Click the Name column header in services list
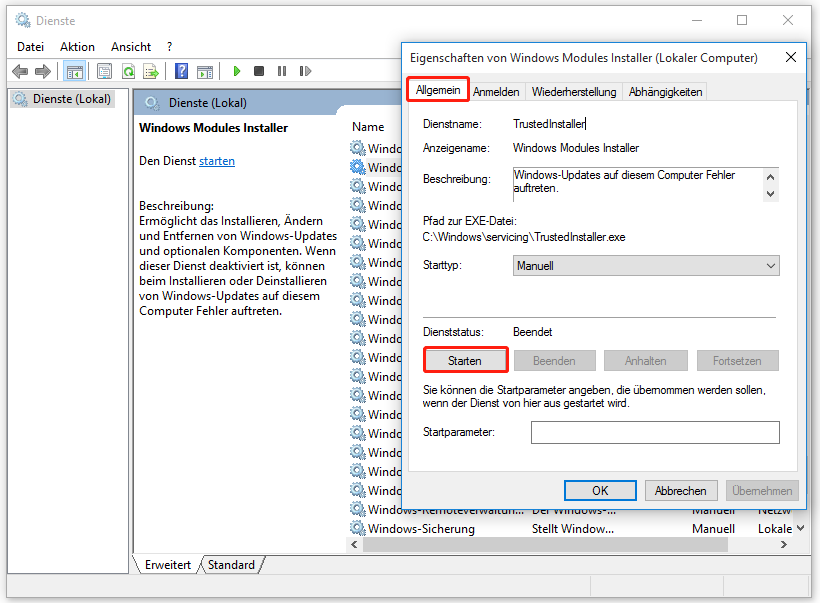This screenshot has width=820, height=603. pos(368,127)
